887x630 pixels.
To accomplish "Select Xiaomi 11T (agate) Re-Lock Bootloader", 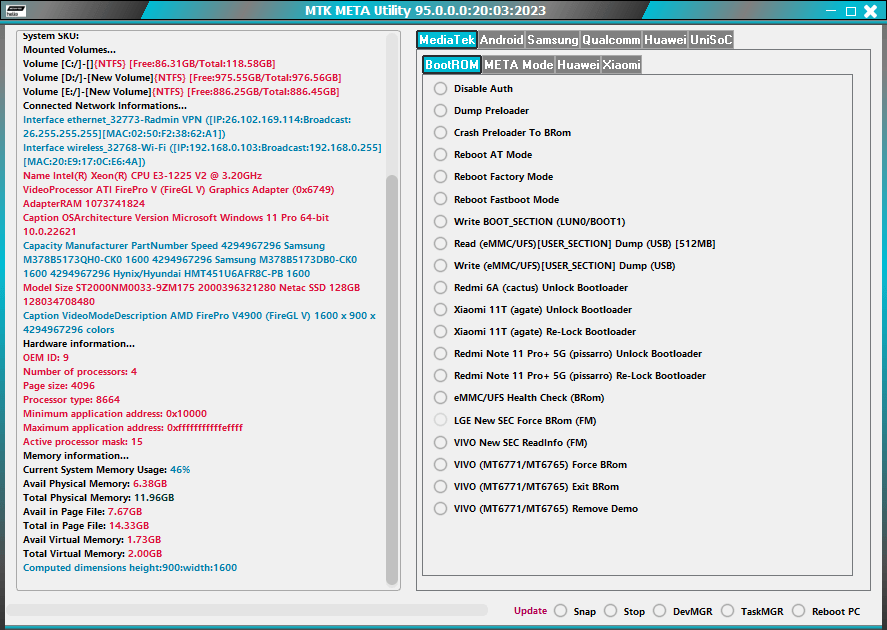I will 440,331.
